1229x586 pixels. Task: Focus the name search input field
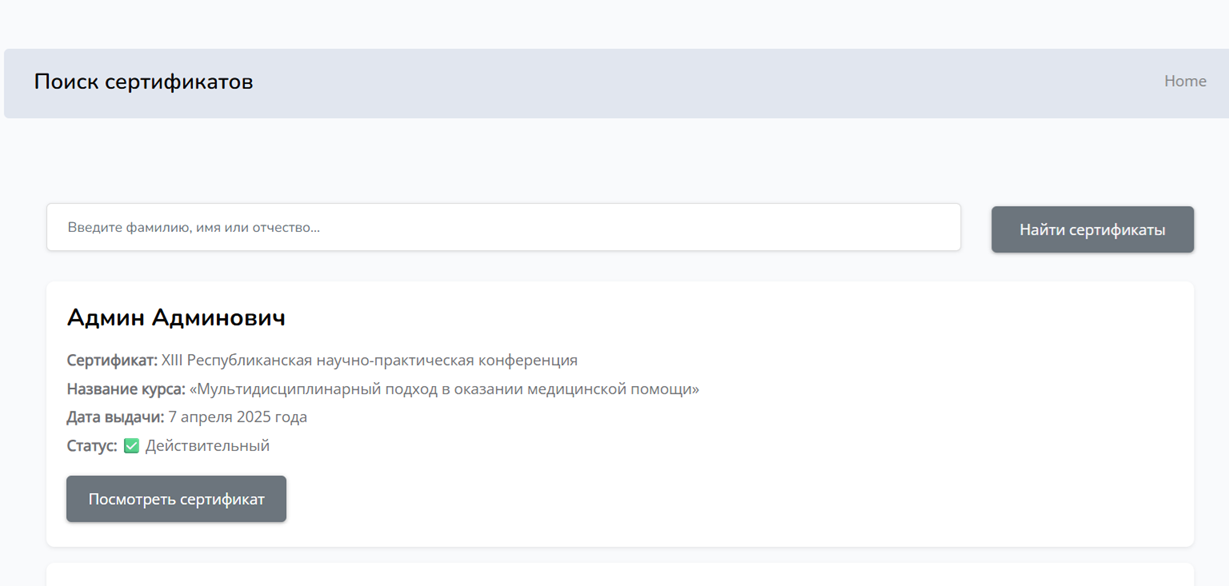click(x=504, y=228)
